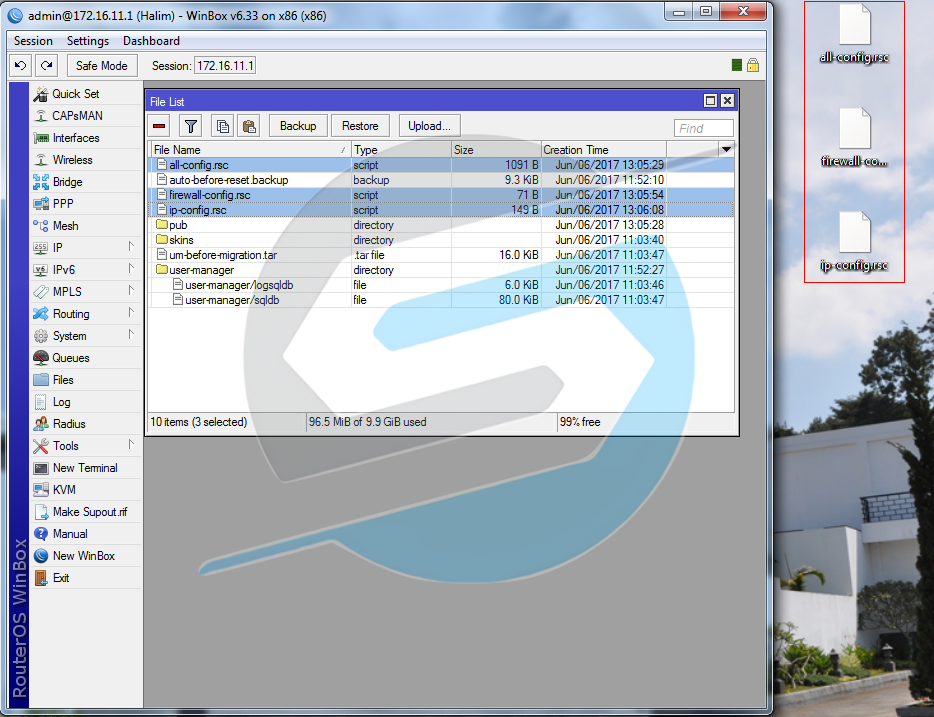The height and width of the screenshot is (717, 934).
Task: Undo last action with the back arrow
Action: [x=20, y=65]
